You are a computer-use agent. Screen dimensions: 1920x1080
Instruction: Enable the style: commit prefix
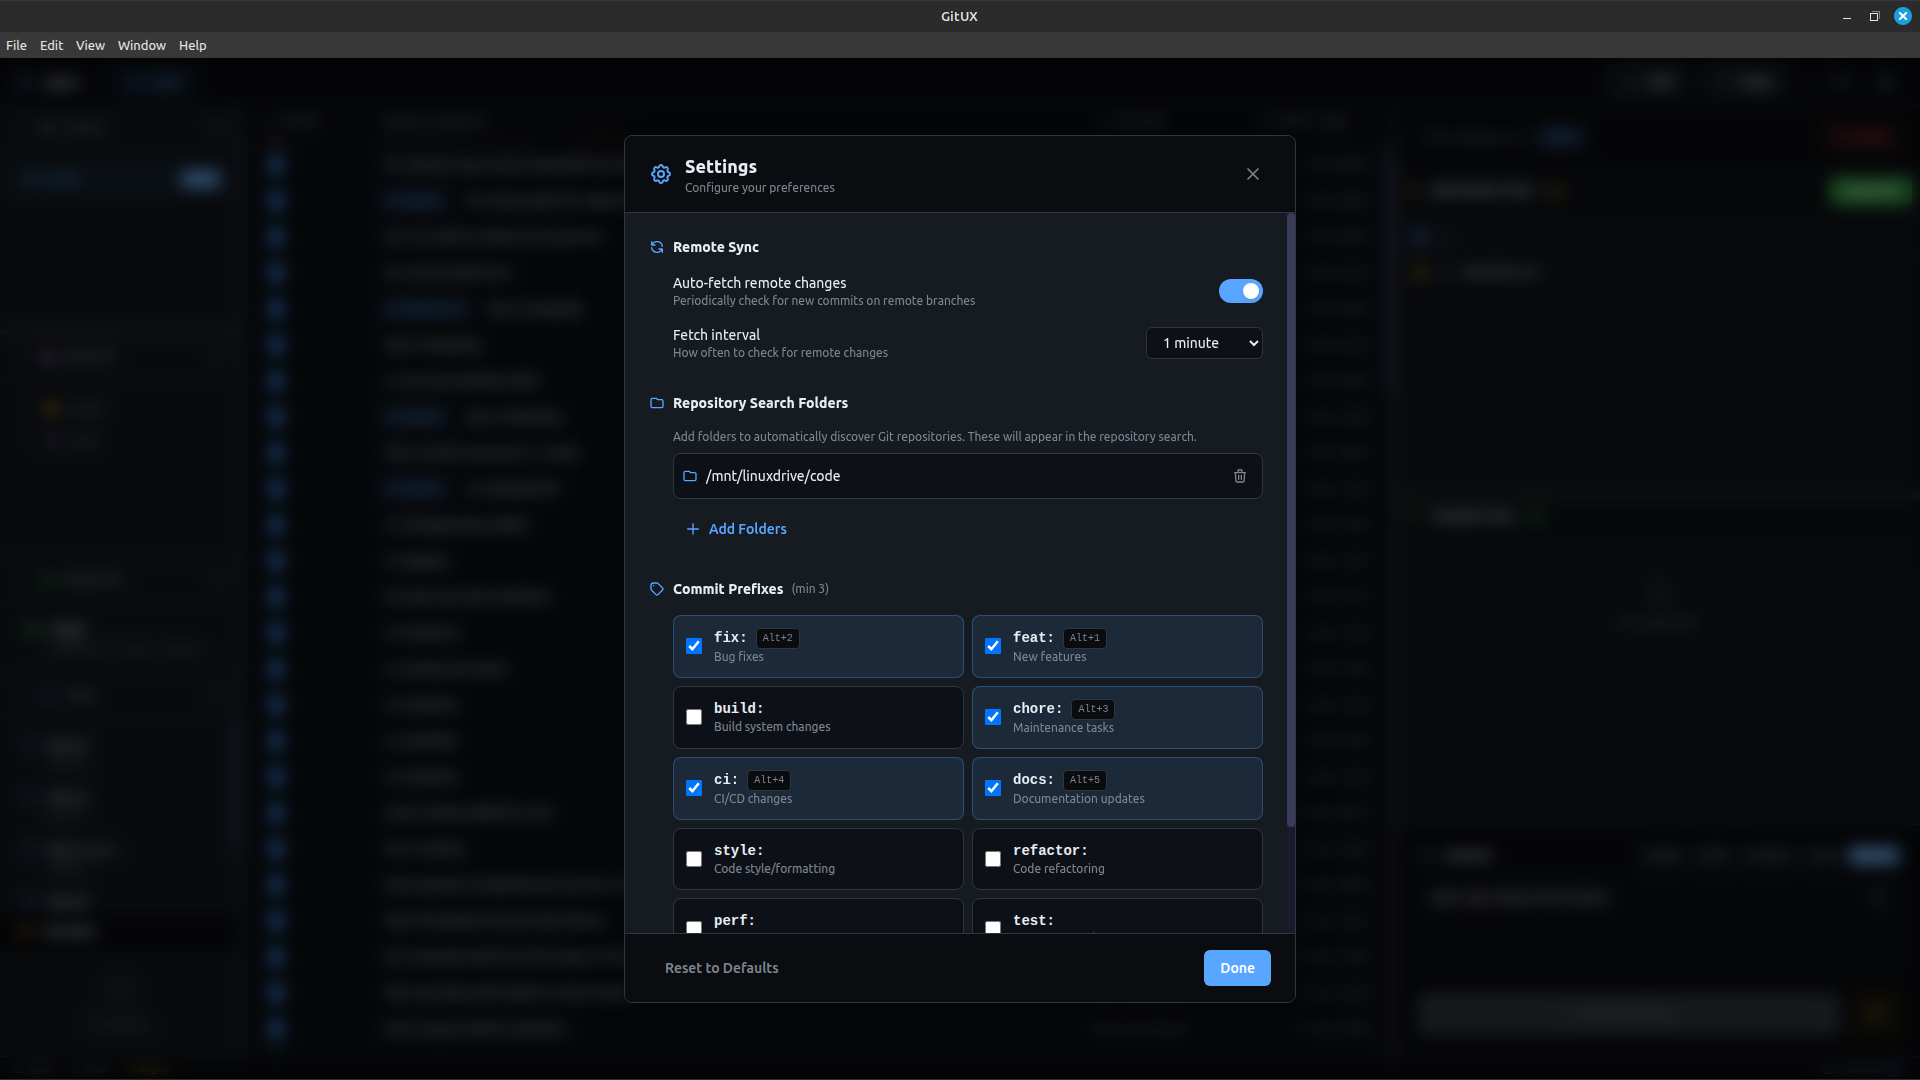[694, 858]
